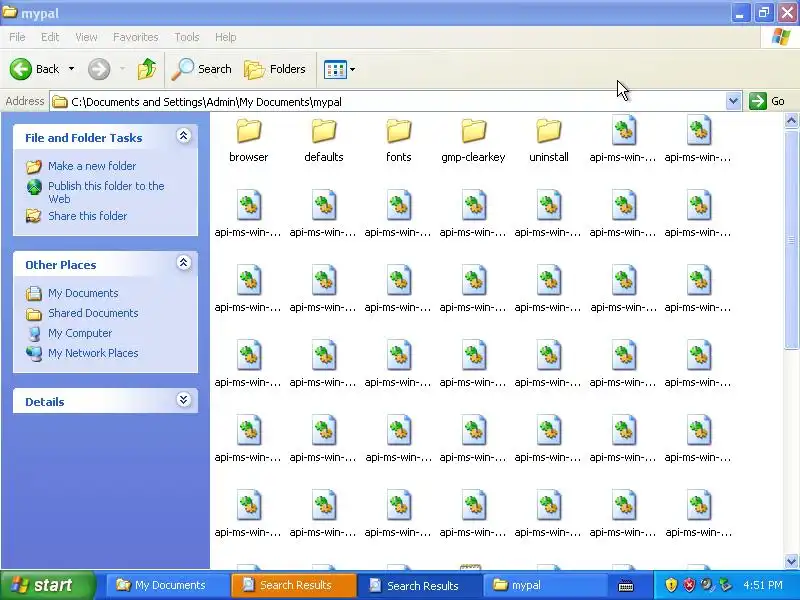Open the Views dropdown arrow
This screenshot has width=800, height=600.
(353, 69)
